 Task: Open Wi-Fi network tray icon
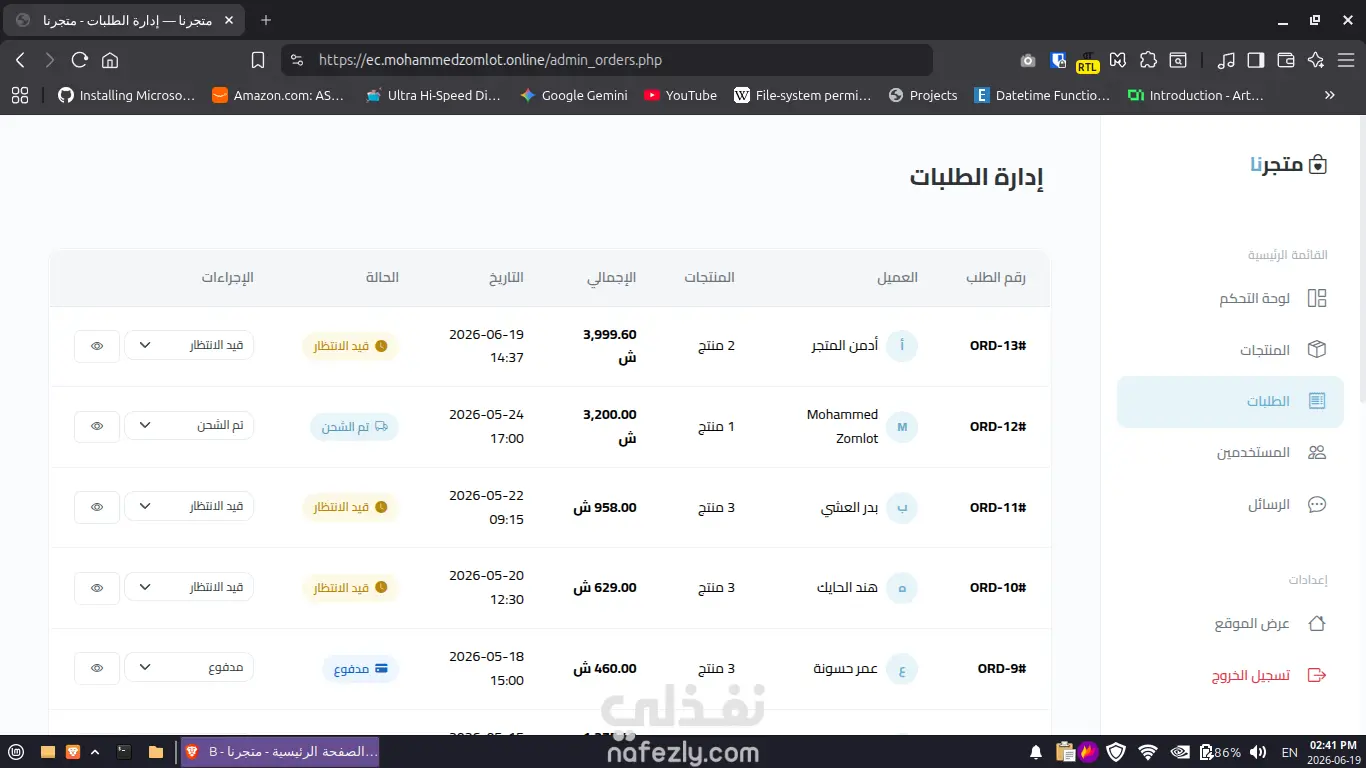point(1148,752)
